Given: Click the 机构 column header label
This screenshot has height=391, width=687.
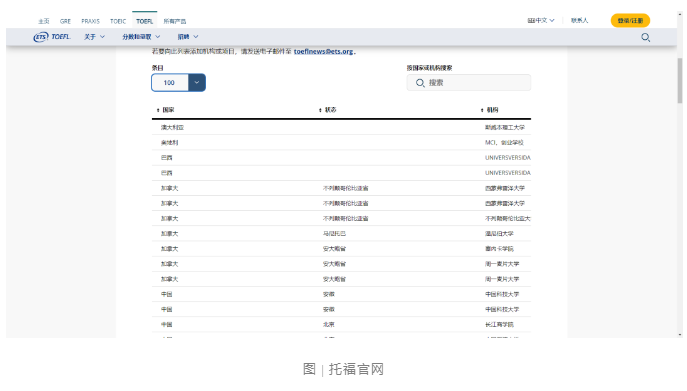Looking at the screenshot, I should tap(492, 110).
